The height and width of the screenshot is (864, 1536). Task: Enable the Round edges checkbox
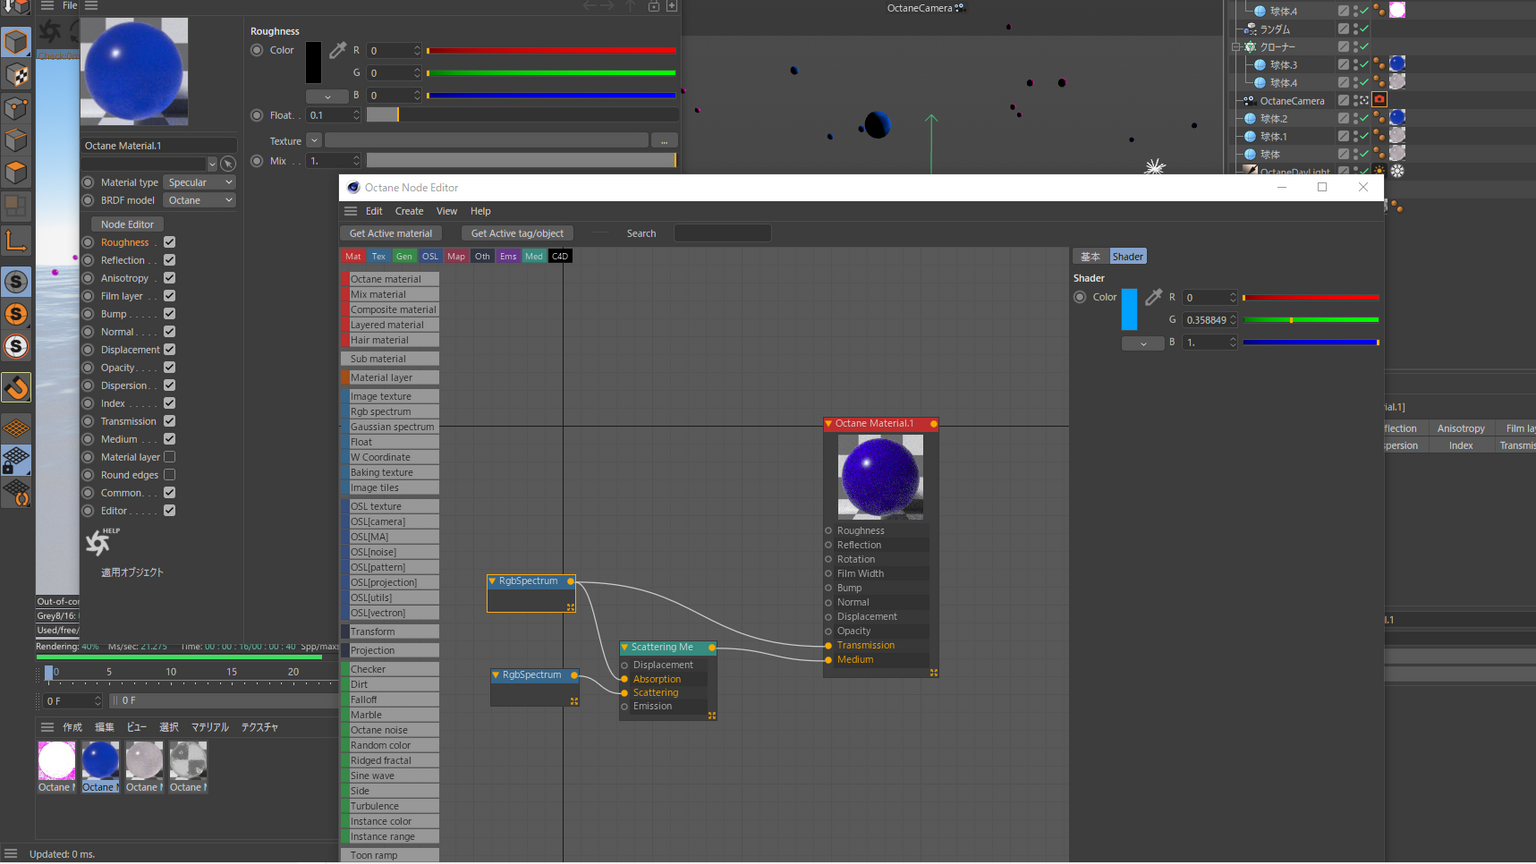(169, 475)
